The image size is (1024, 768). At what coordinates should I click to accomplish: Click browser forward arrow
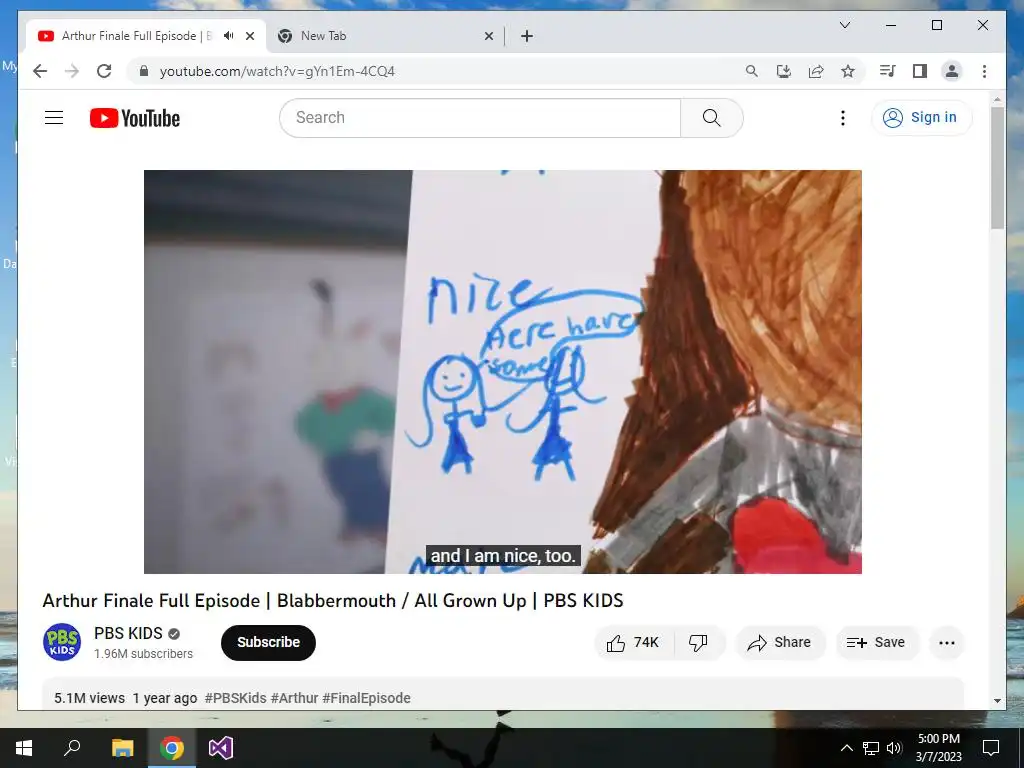[72, 71]
